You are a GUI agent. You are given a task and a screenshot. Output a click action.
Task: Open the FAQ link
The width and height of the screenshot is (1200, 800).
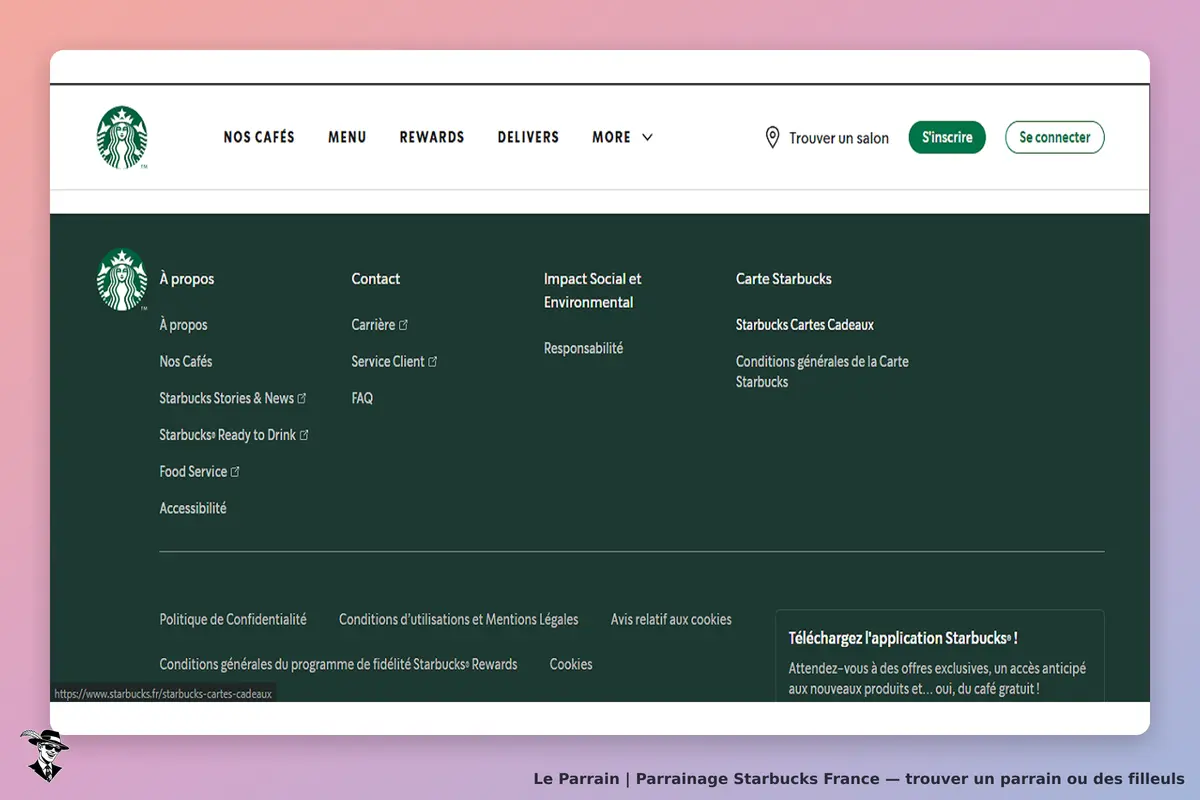(x=362, y=398)
